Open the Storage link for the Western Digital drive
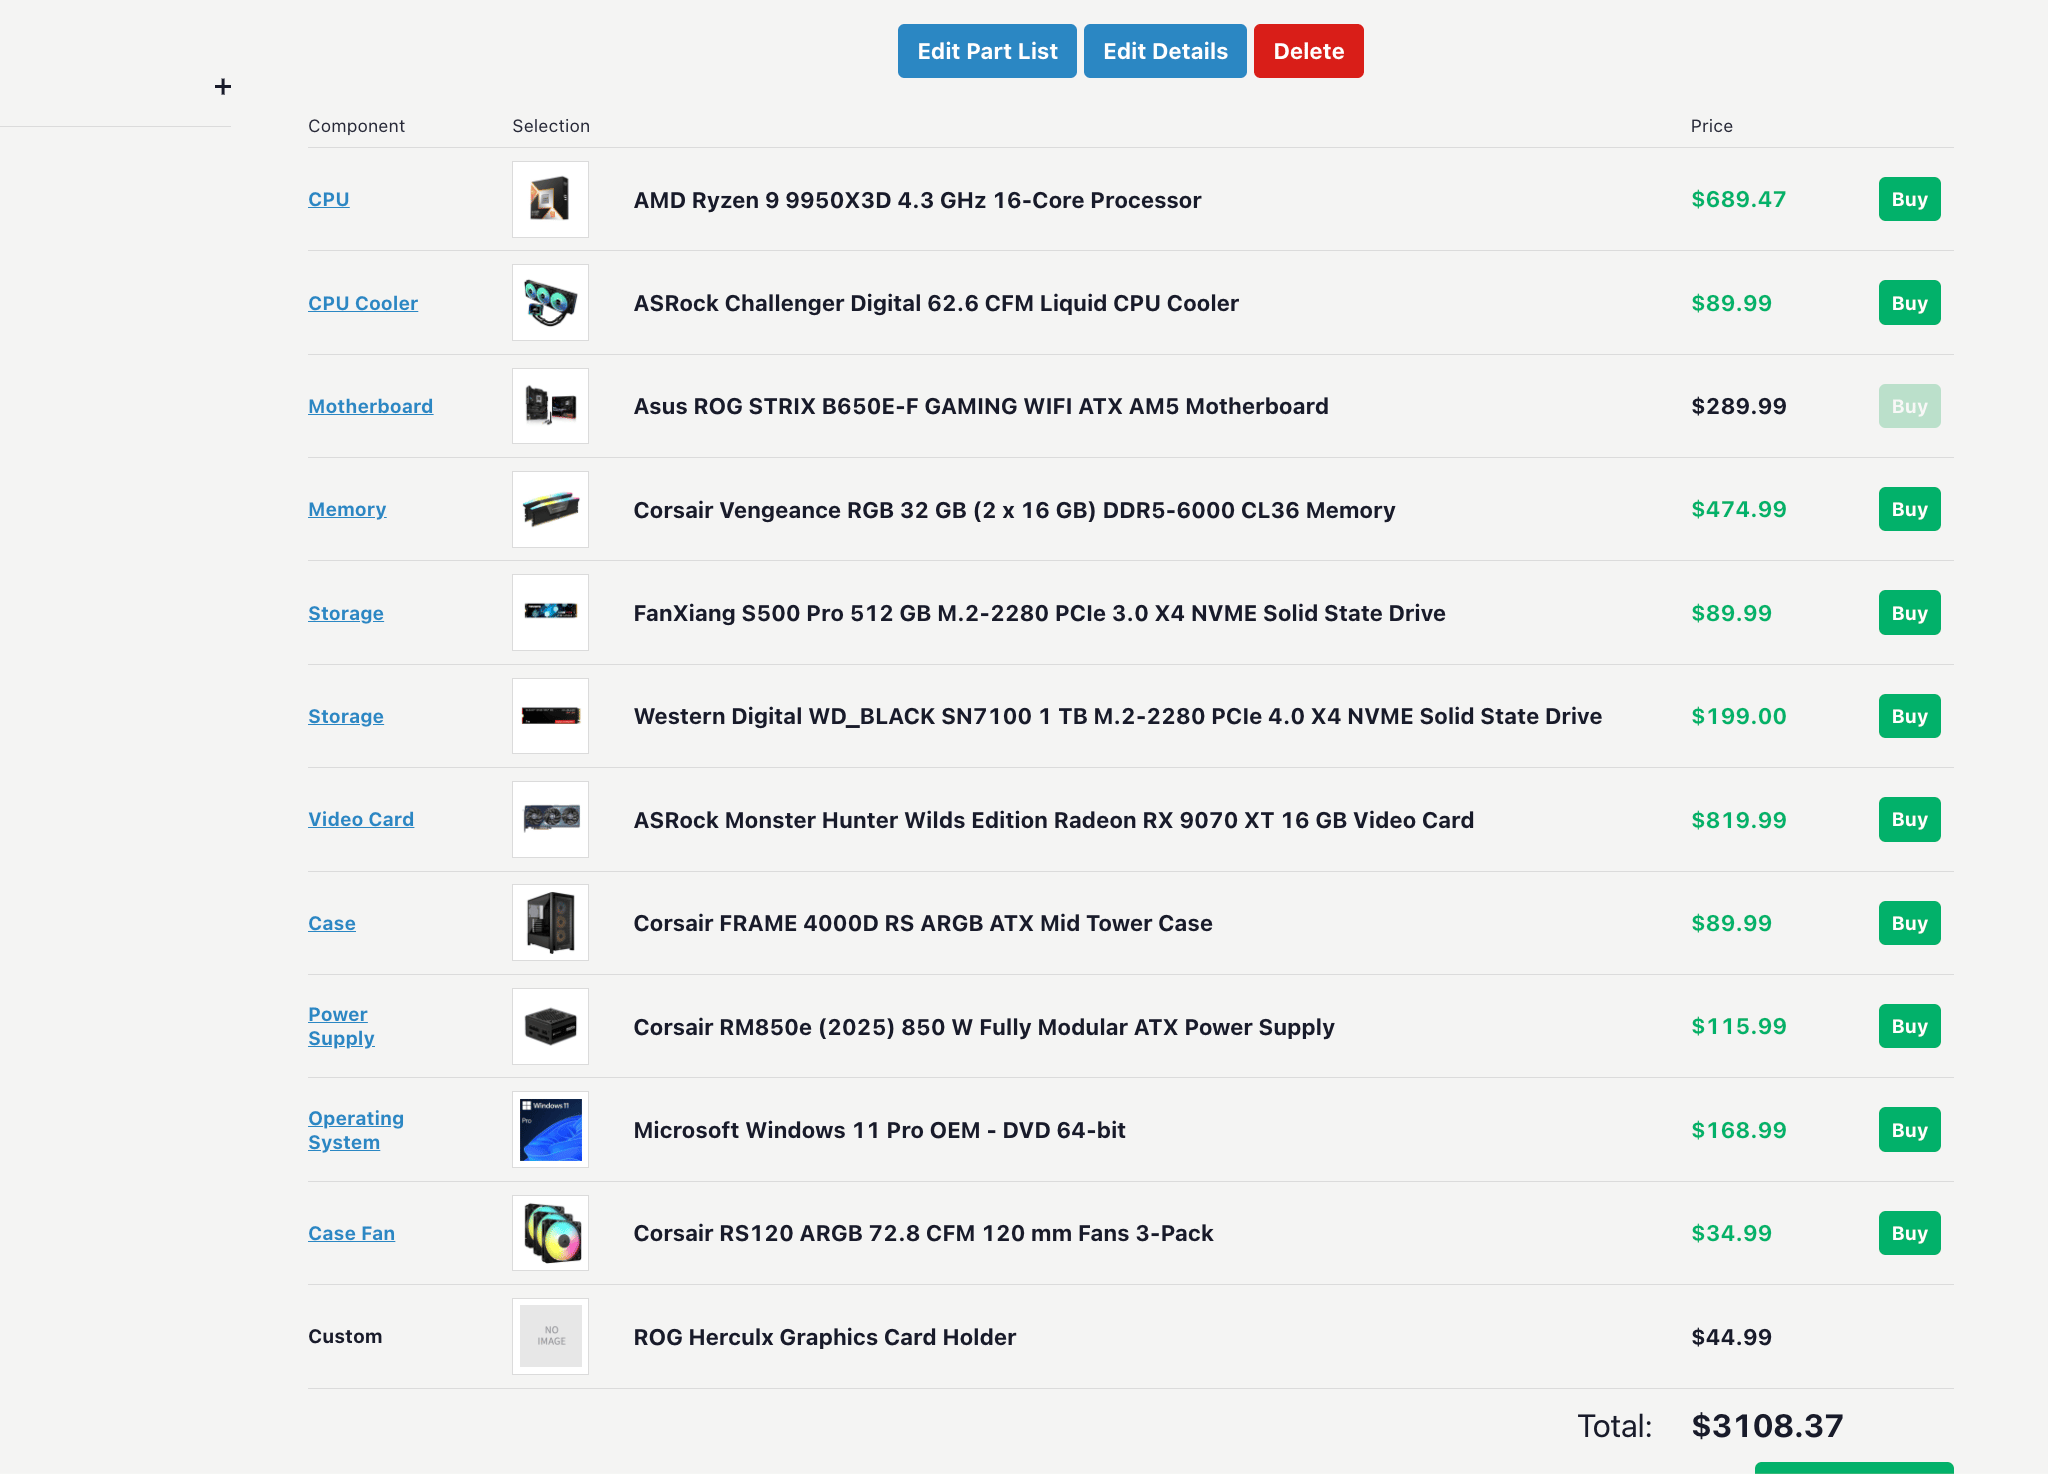 [345, 716]
